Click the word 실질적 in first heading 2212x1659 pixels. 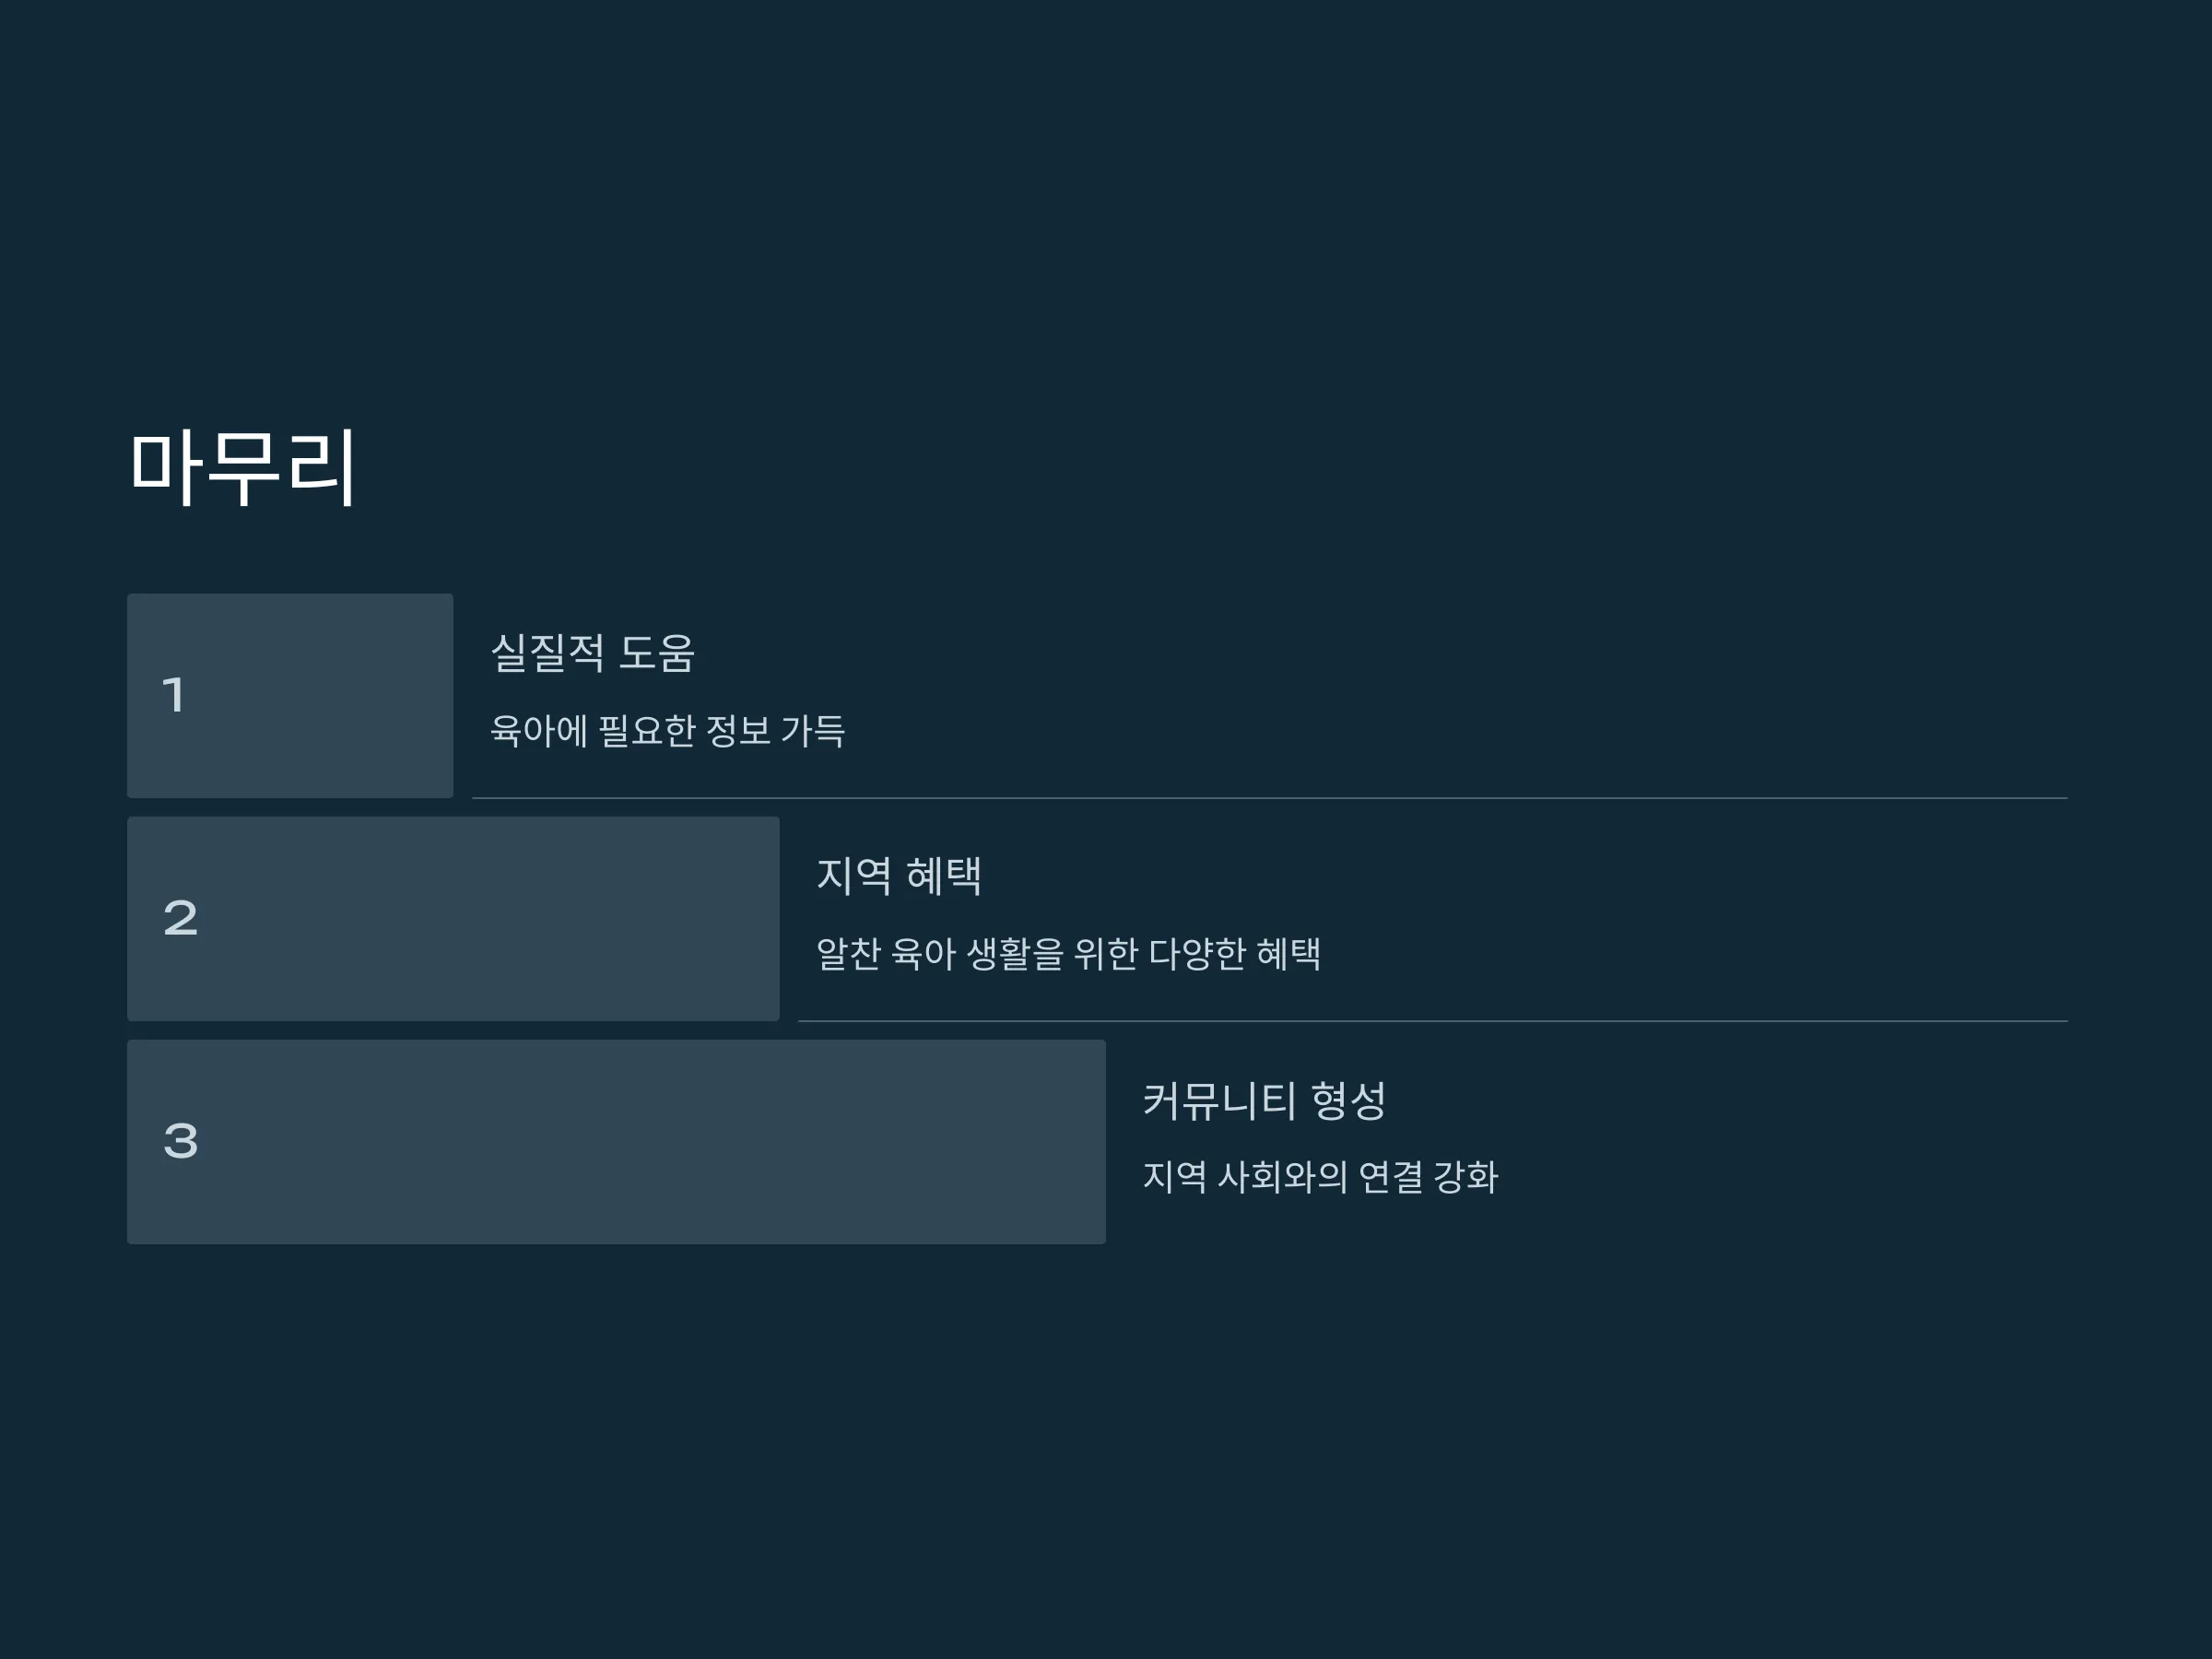point(548,653)
